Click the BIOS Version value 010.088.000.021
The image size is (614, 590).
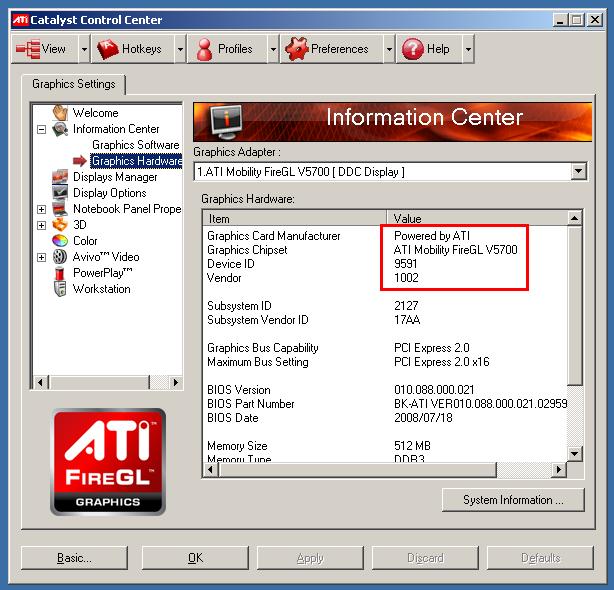point(434,390)
